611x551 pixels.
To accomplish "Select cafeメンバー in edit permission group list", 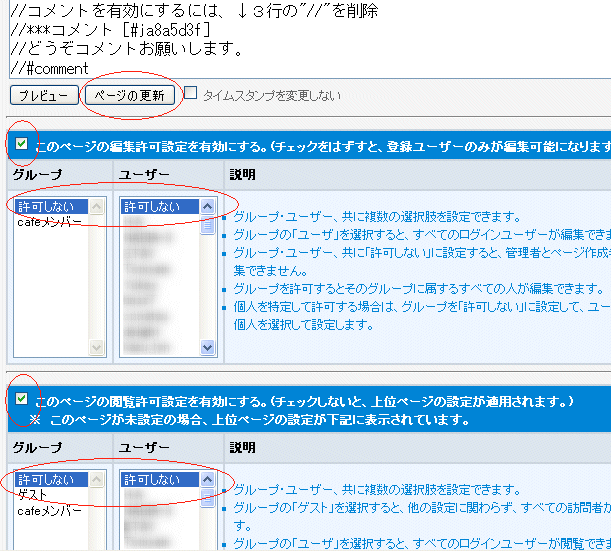I will pyautogui.click(x=49, y=223).
